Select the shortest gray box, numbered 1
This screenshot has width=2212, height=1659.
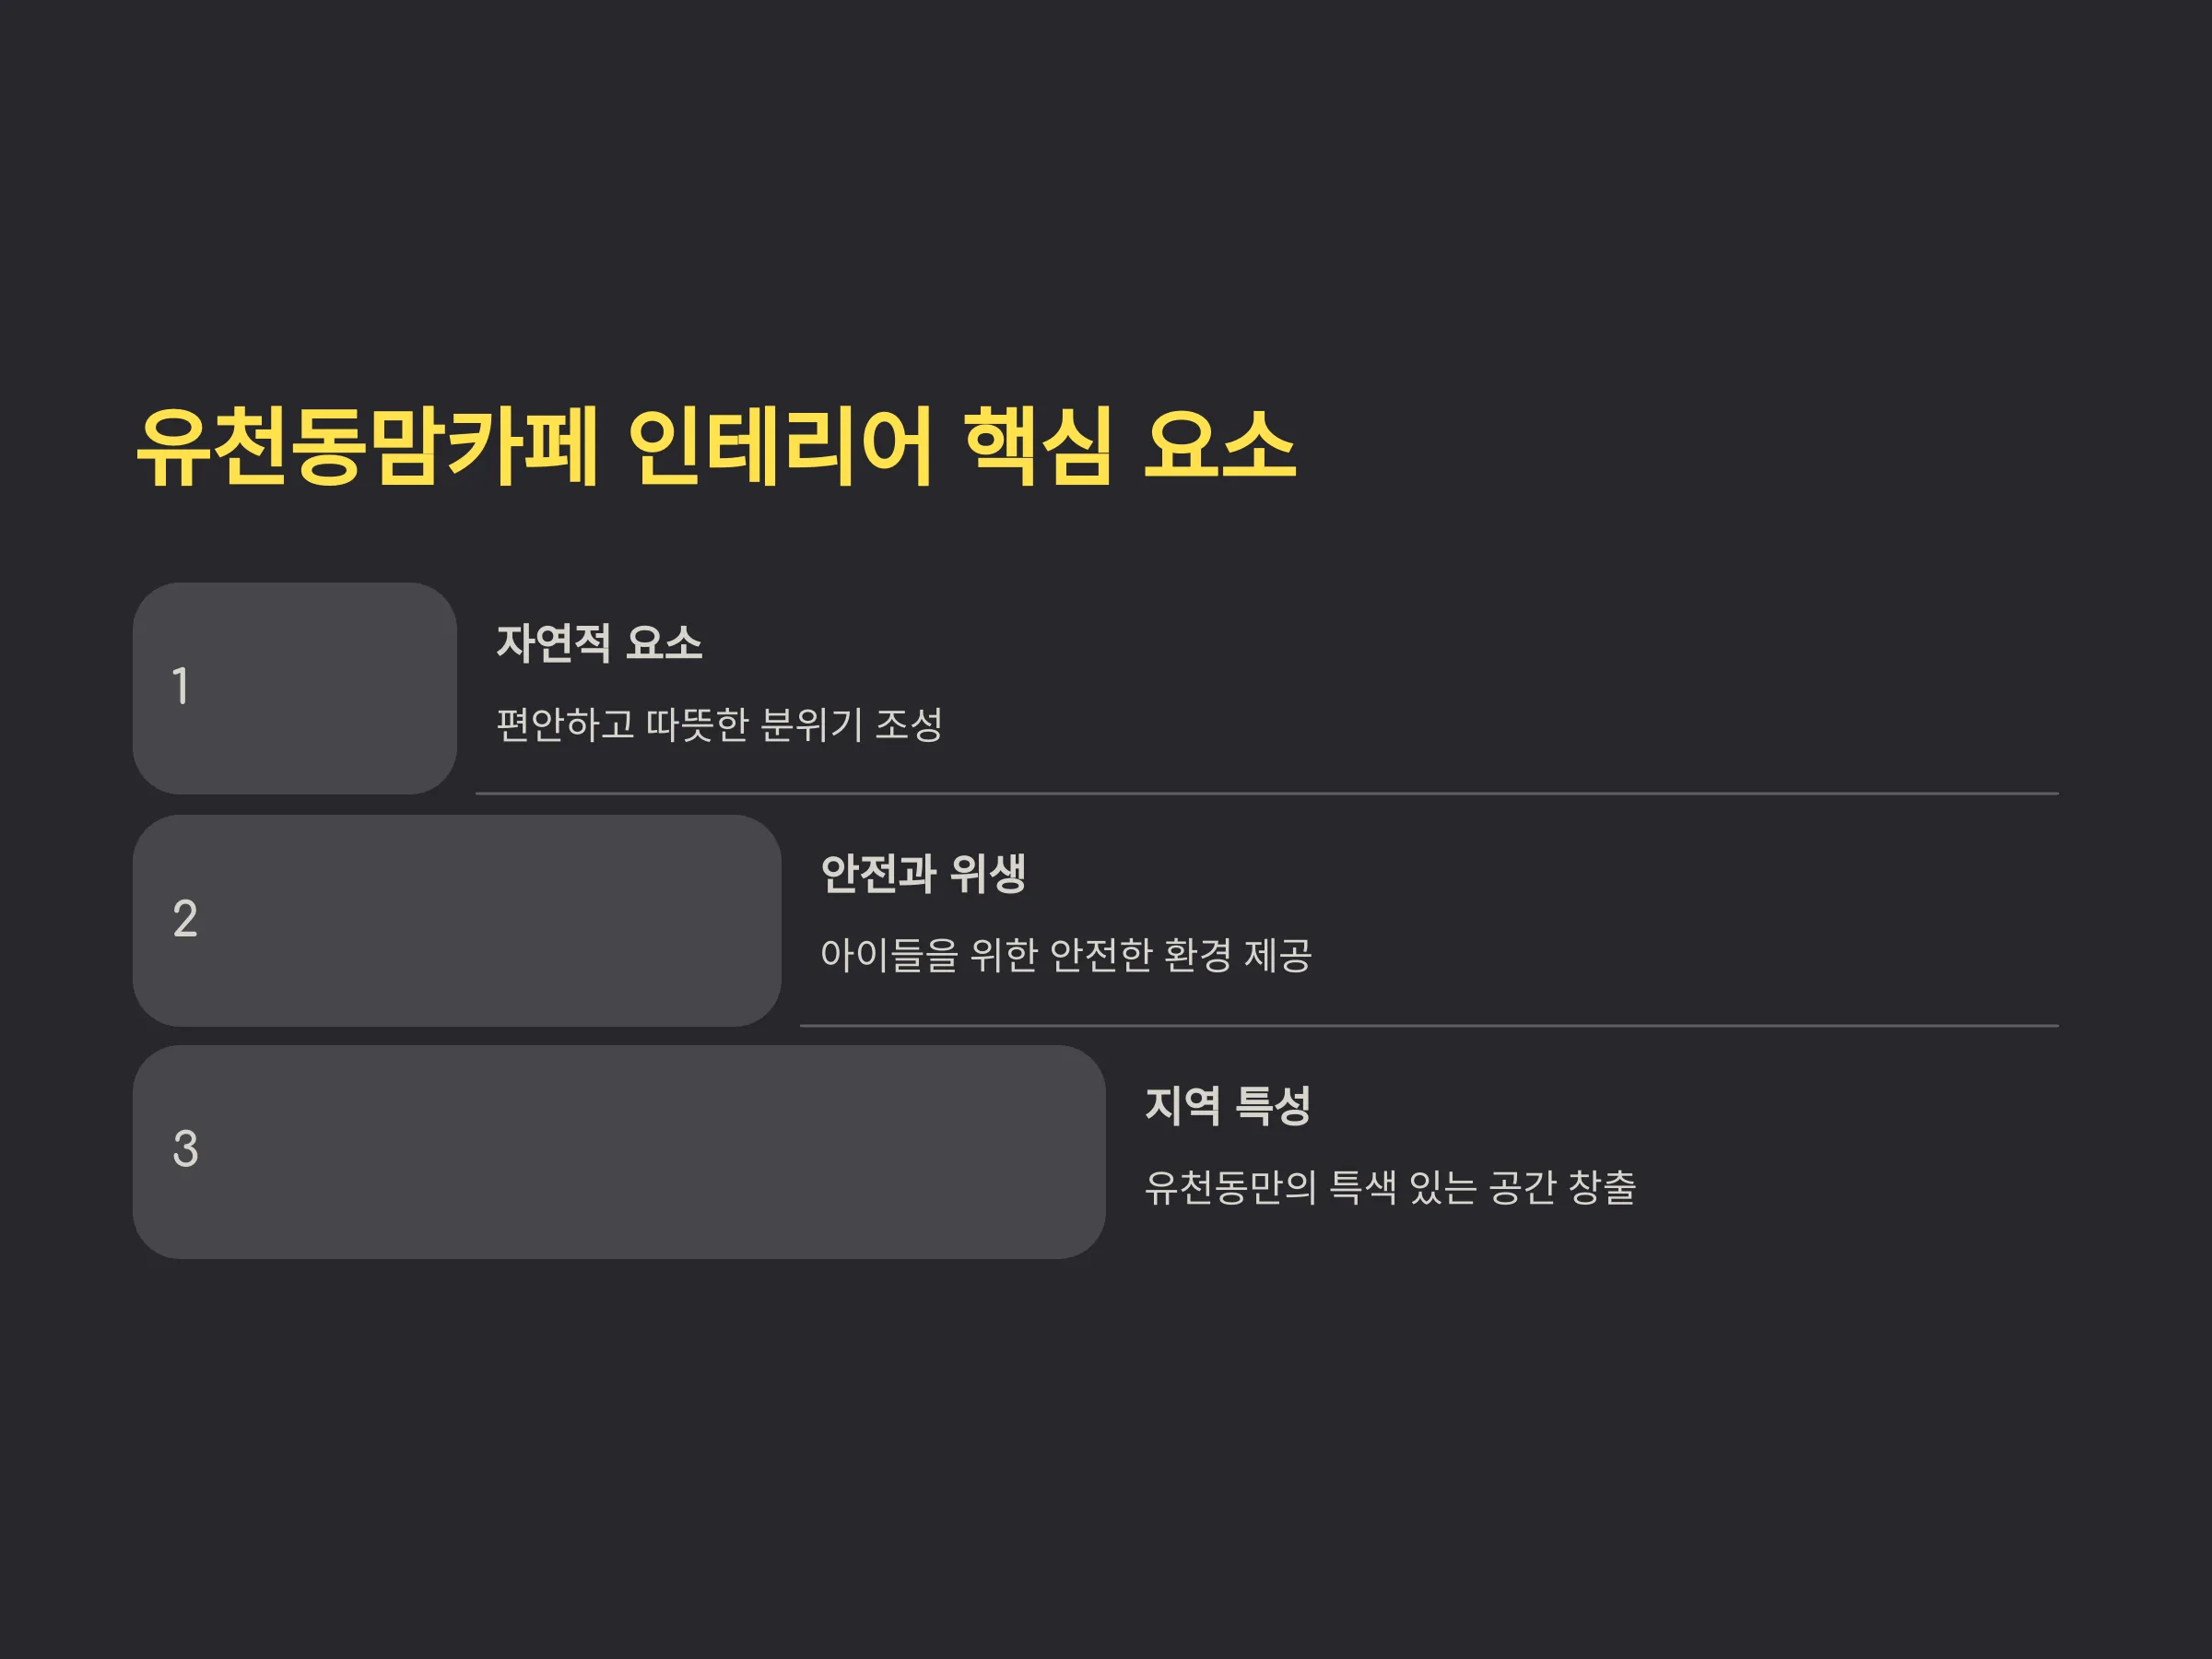click(x=295, y=689)
